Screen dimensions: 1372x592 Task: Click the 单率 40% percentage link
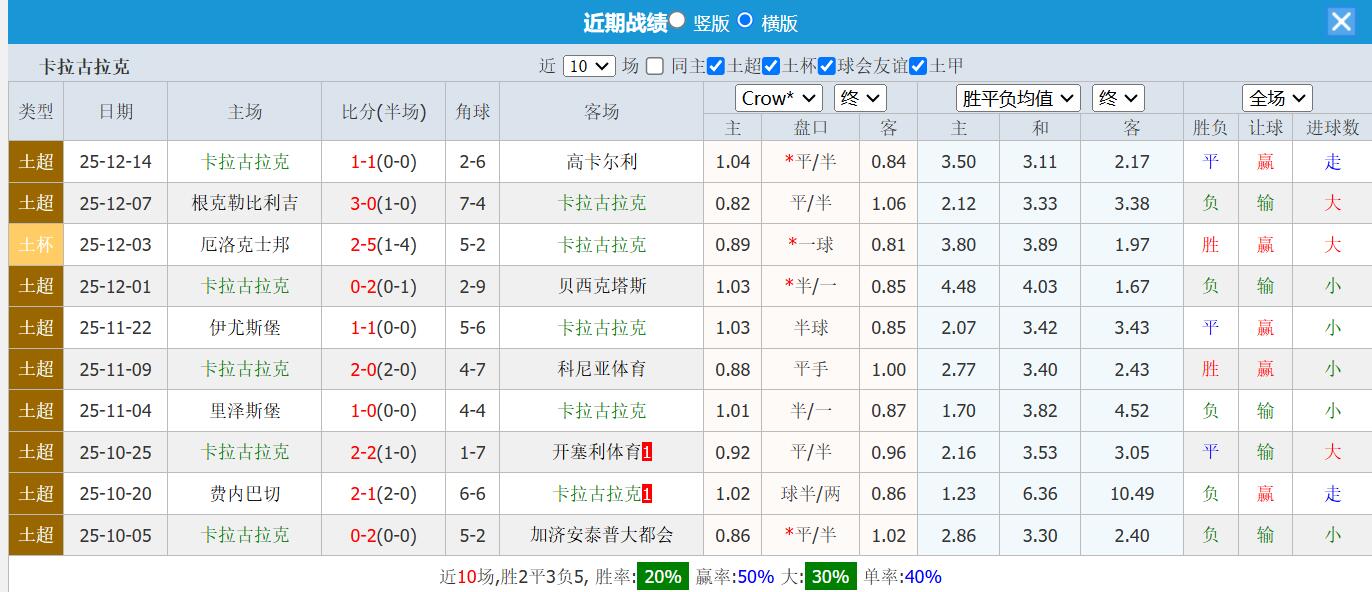[x=921, y=576]
